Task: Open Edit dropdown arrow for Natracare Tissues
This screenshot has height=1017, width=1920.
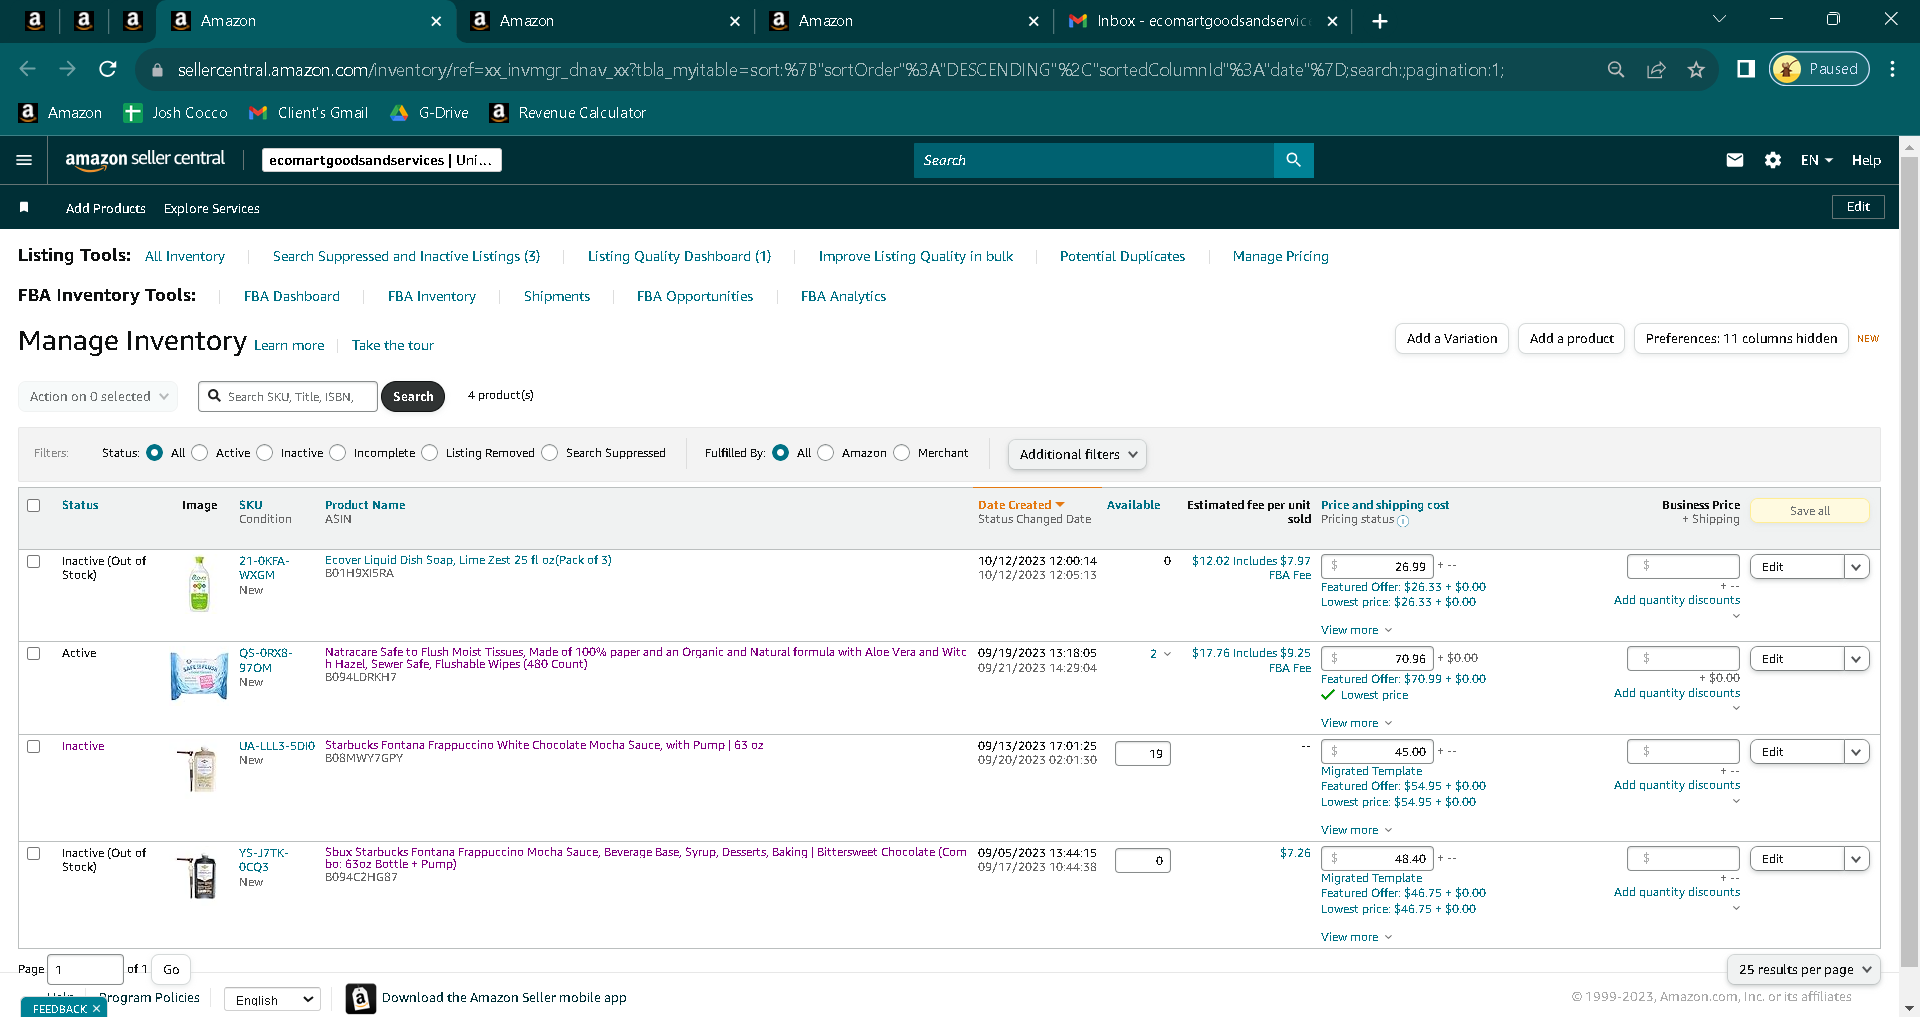Action: coord(1857,659)
